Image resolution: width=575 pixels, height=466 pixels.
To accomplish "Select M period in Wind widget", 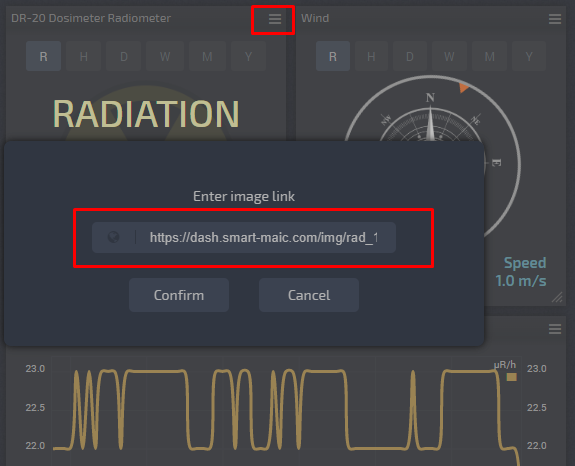I will 490,56.
